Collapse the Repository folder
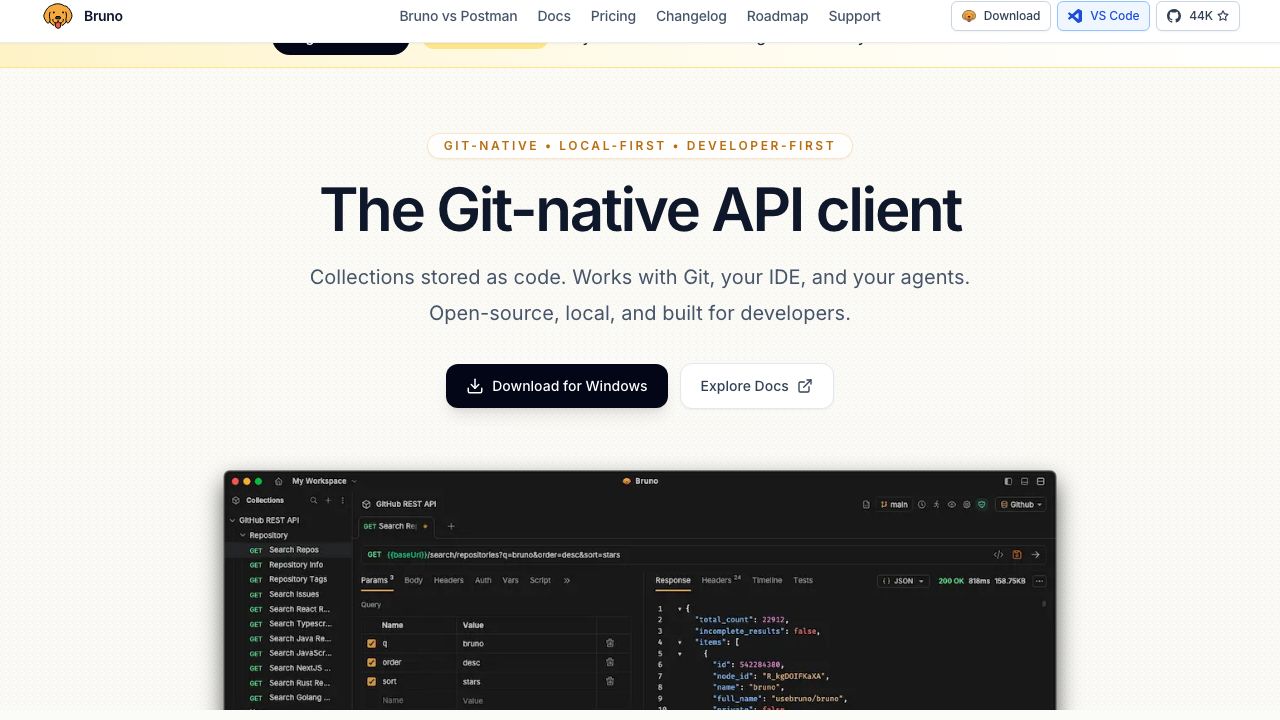 click(242, 535)
